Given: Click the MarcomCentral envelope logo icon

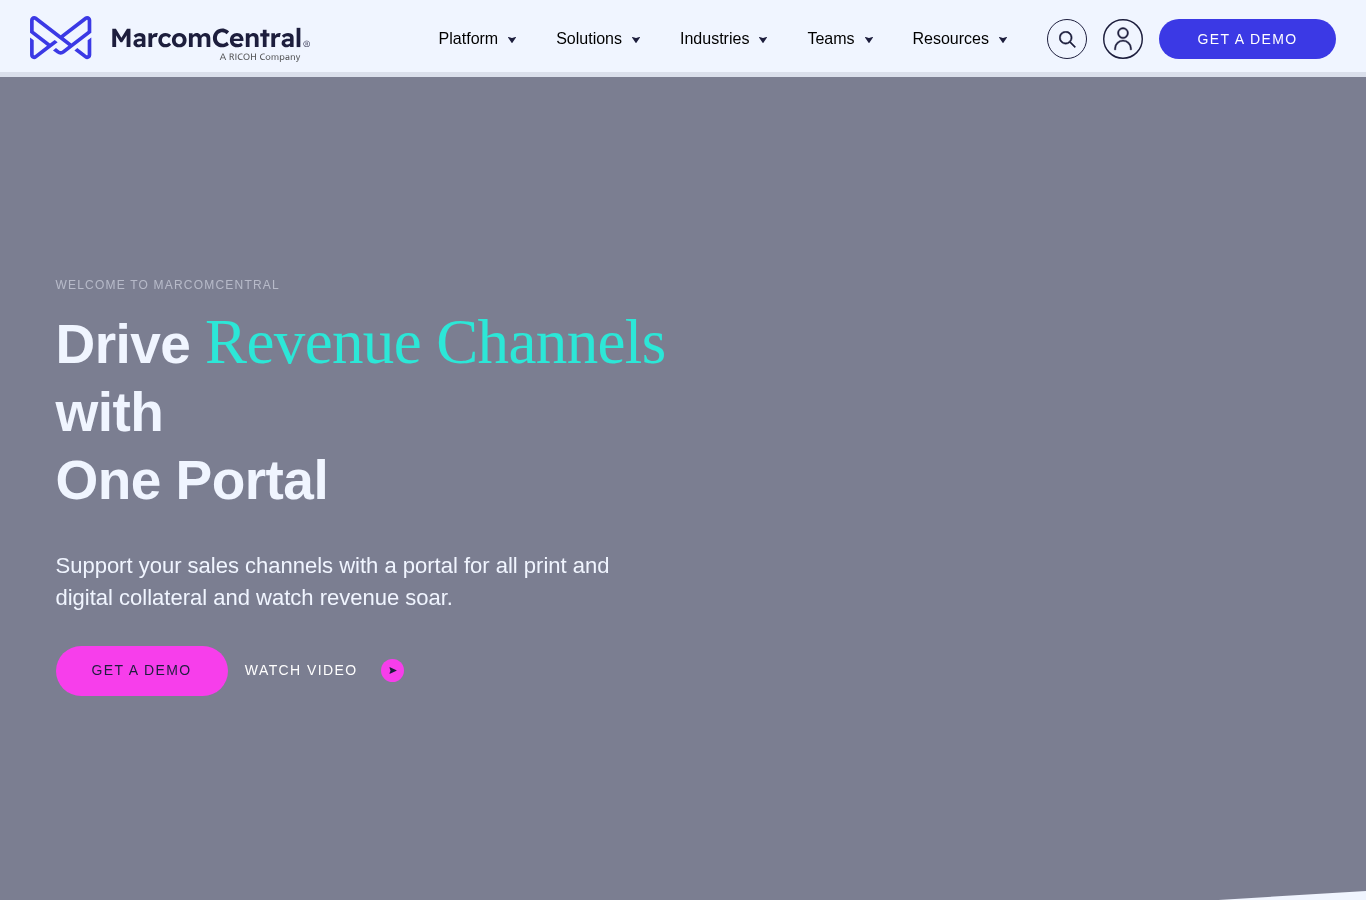Looking at the screenshot, I should 61,38.
